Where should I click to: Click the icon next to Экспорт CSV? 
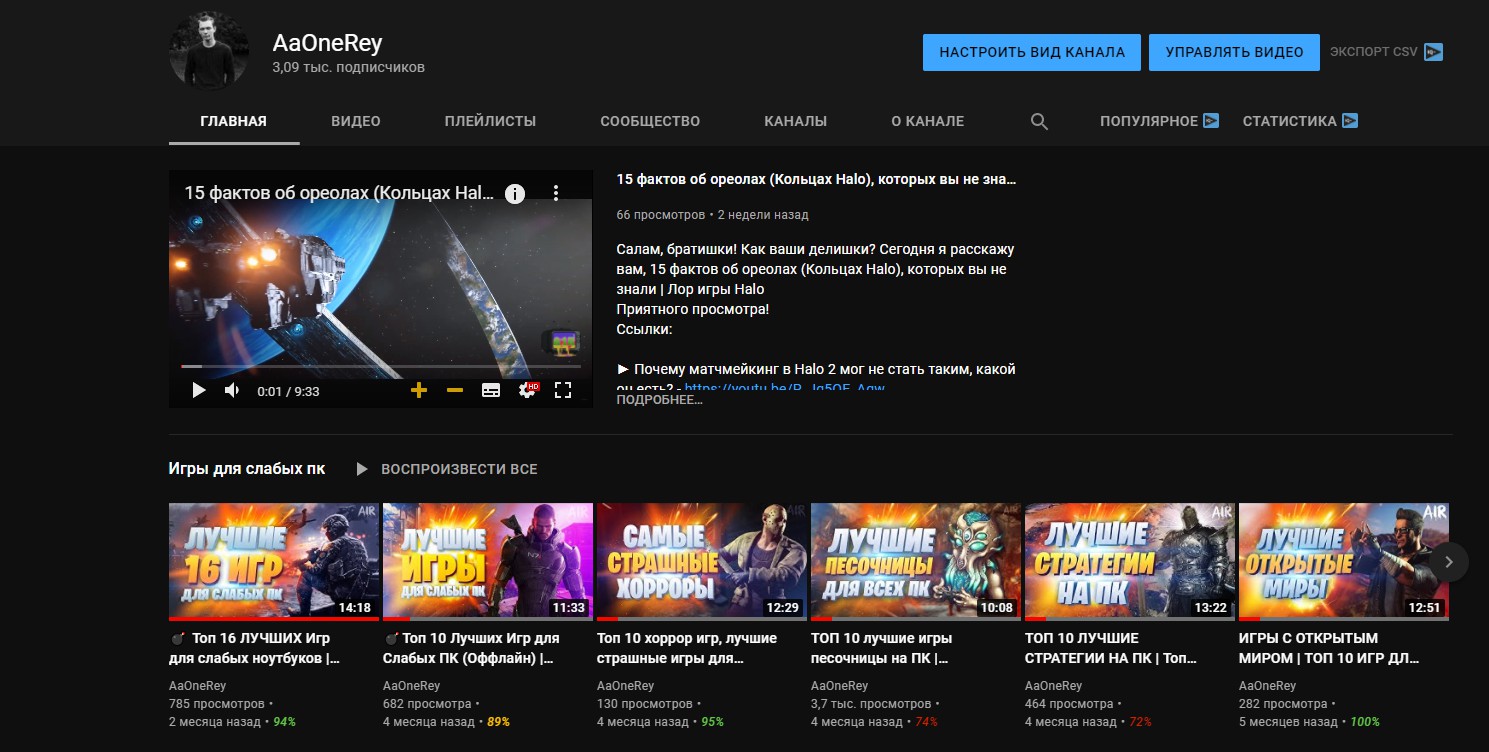coord(1434,52)
